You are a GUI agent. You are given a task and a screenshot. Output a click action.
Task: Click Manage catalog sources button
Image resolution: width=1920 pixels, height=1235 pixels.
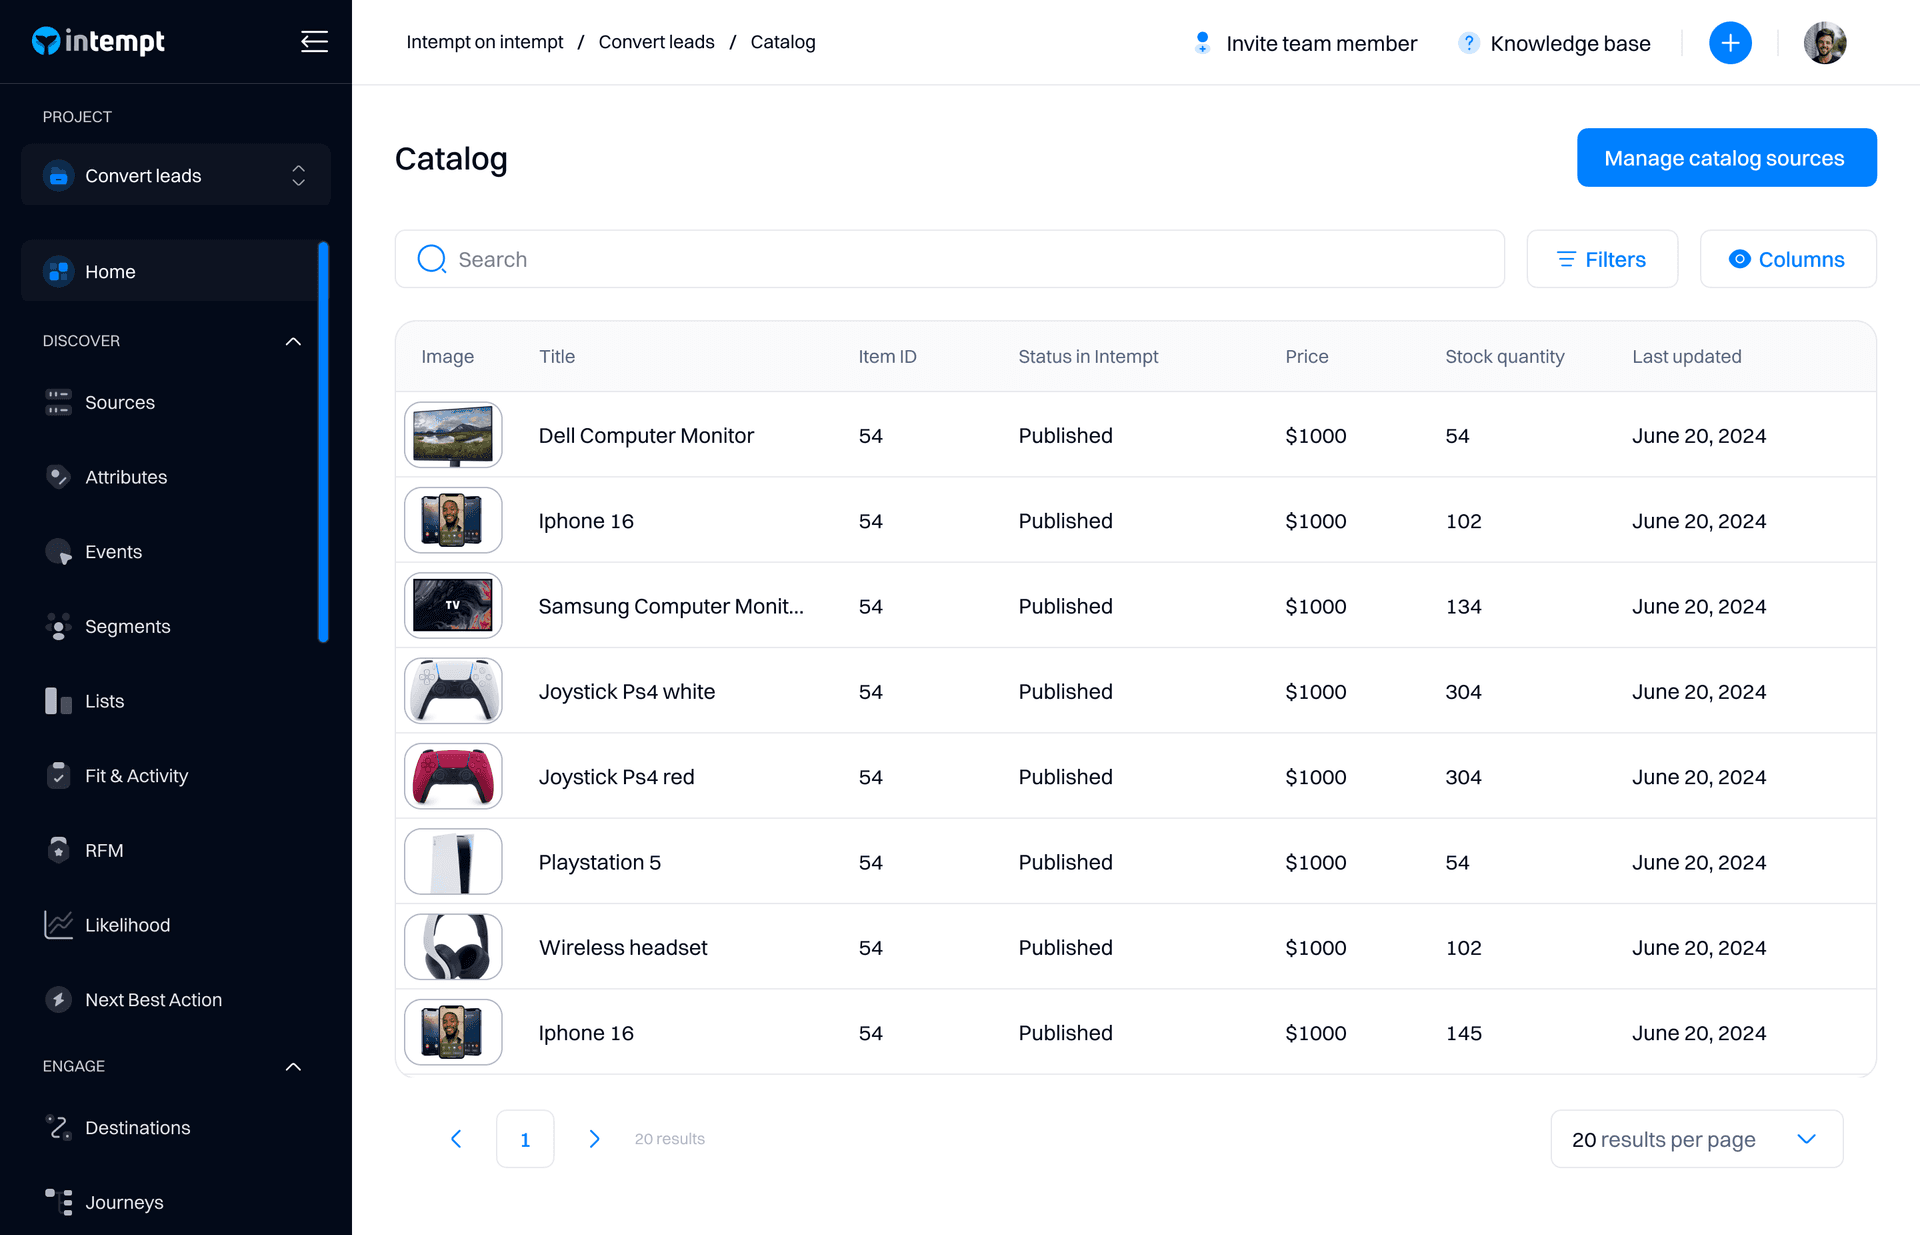coord(1726,157)
